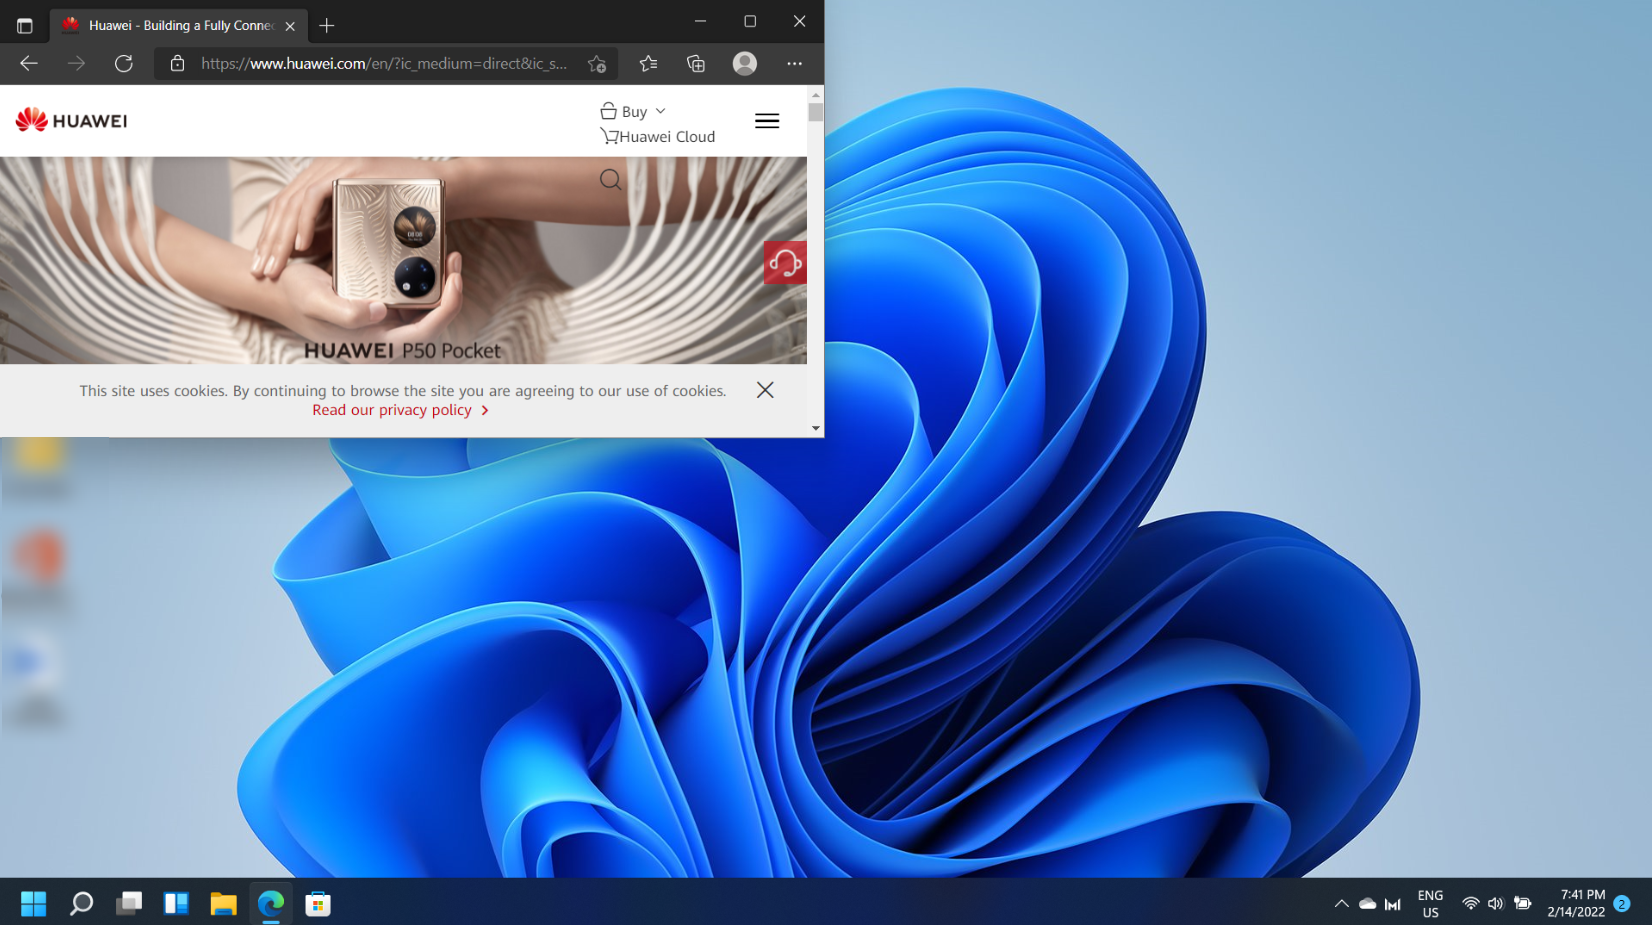Click the address bar URL field
1652x925 pixels.
point(384,63)
